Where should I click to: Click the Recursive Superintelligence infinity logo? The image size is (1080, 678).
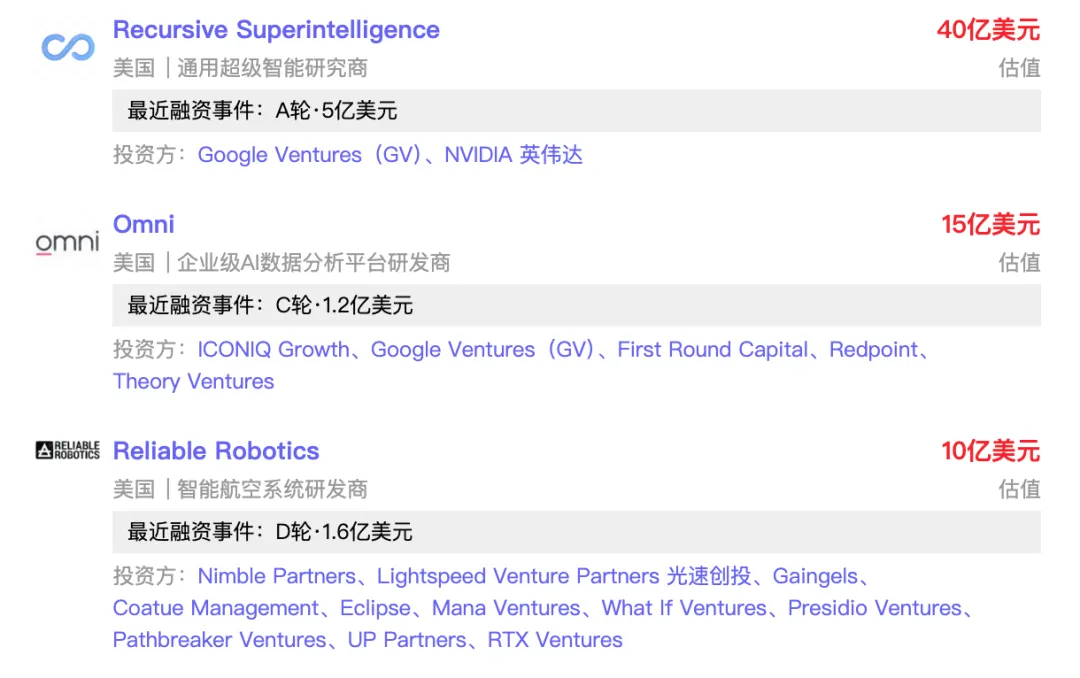click(x=68, y=46)
